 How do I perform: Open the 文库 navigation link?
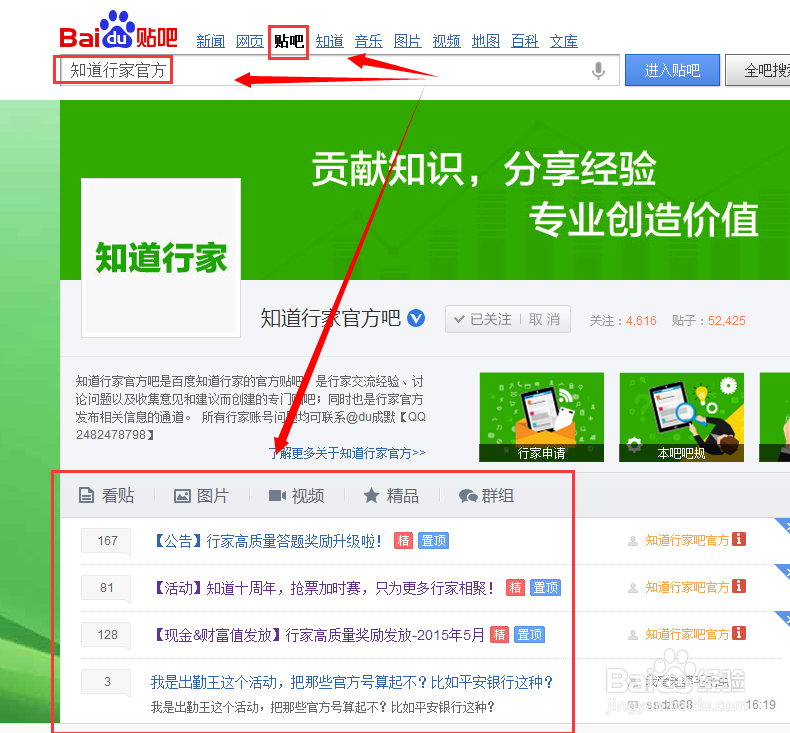click(x=564, y=41)
